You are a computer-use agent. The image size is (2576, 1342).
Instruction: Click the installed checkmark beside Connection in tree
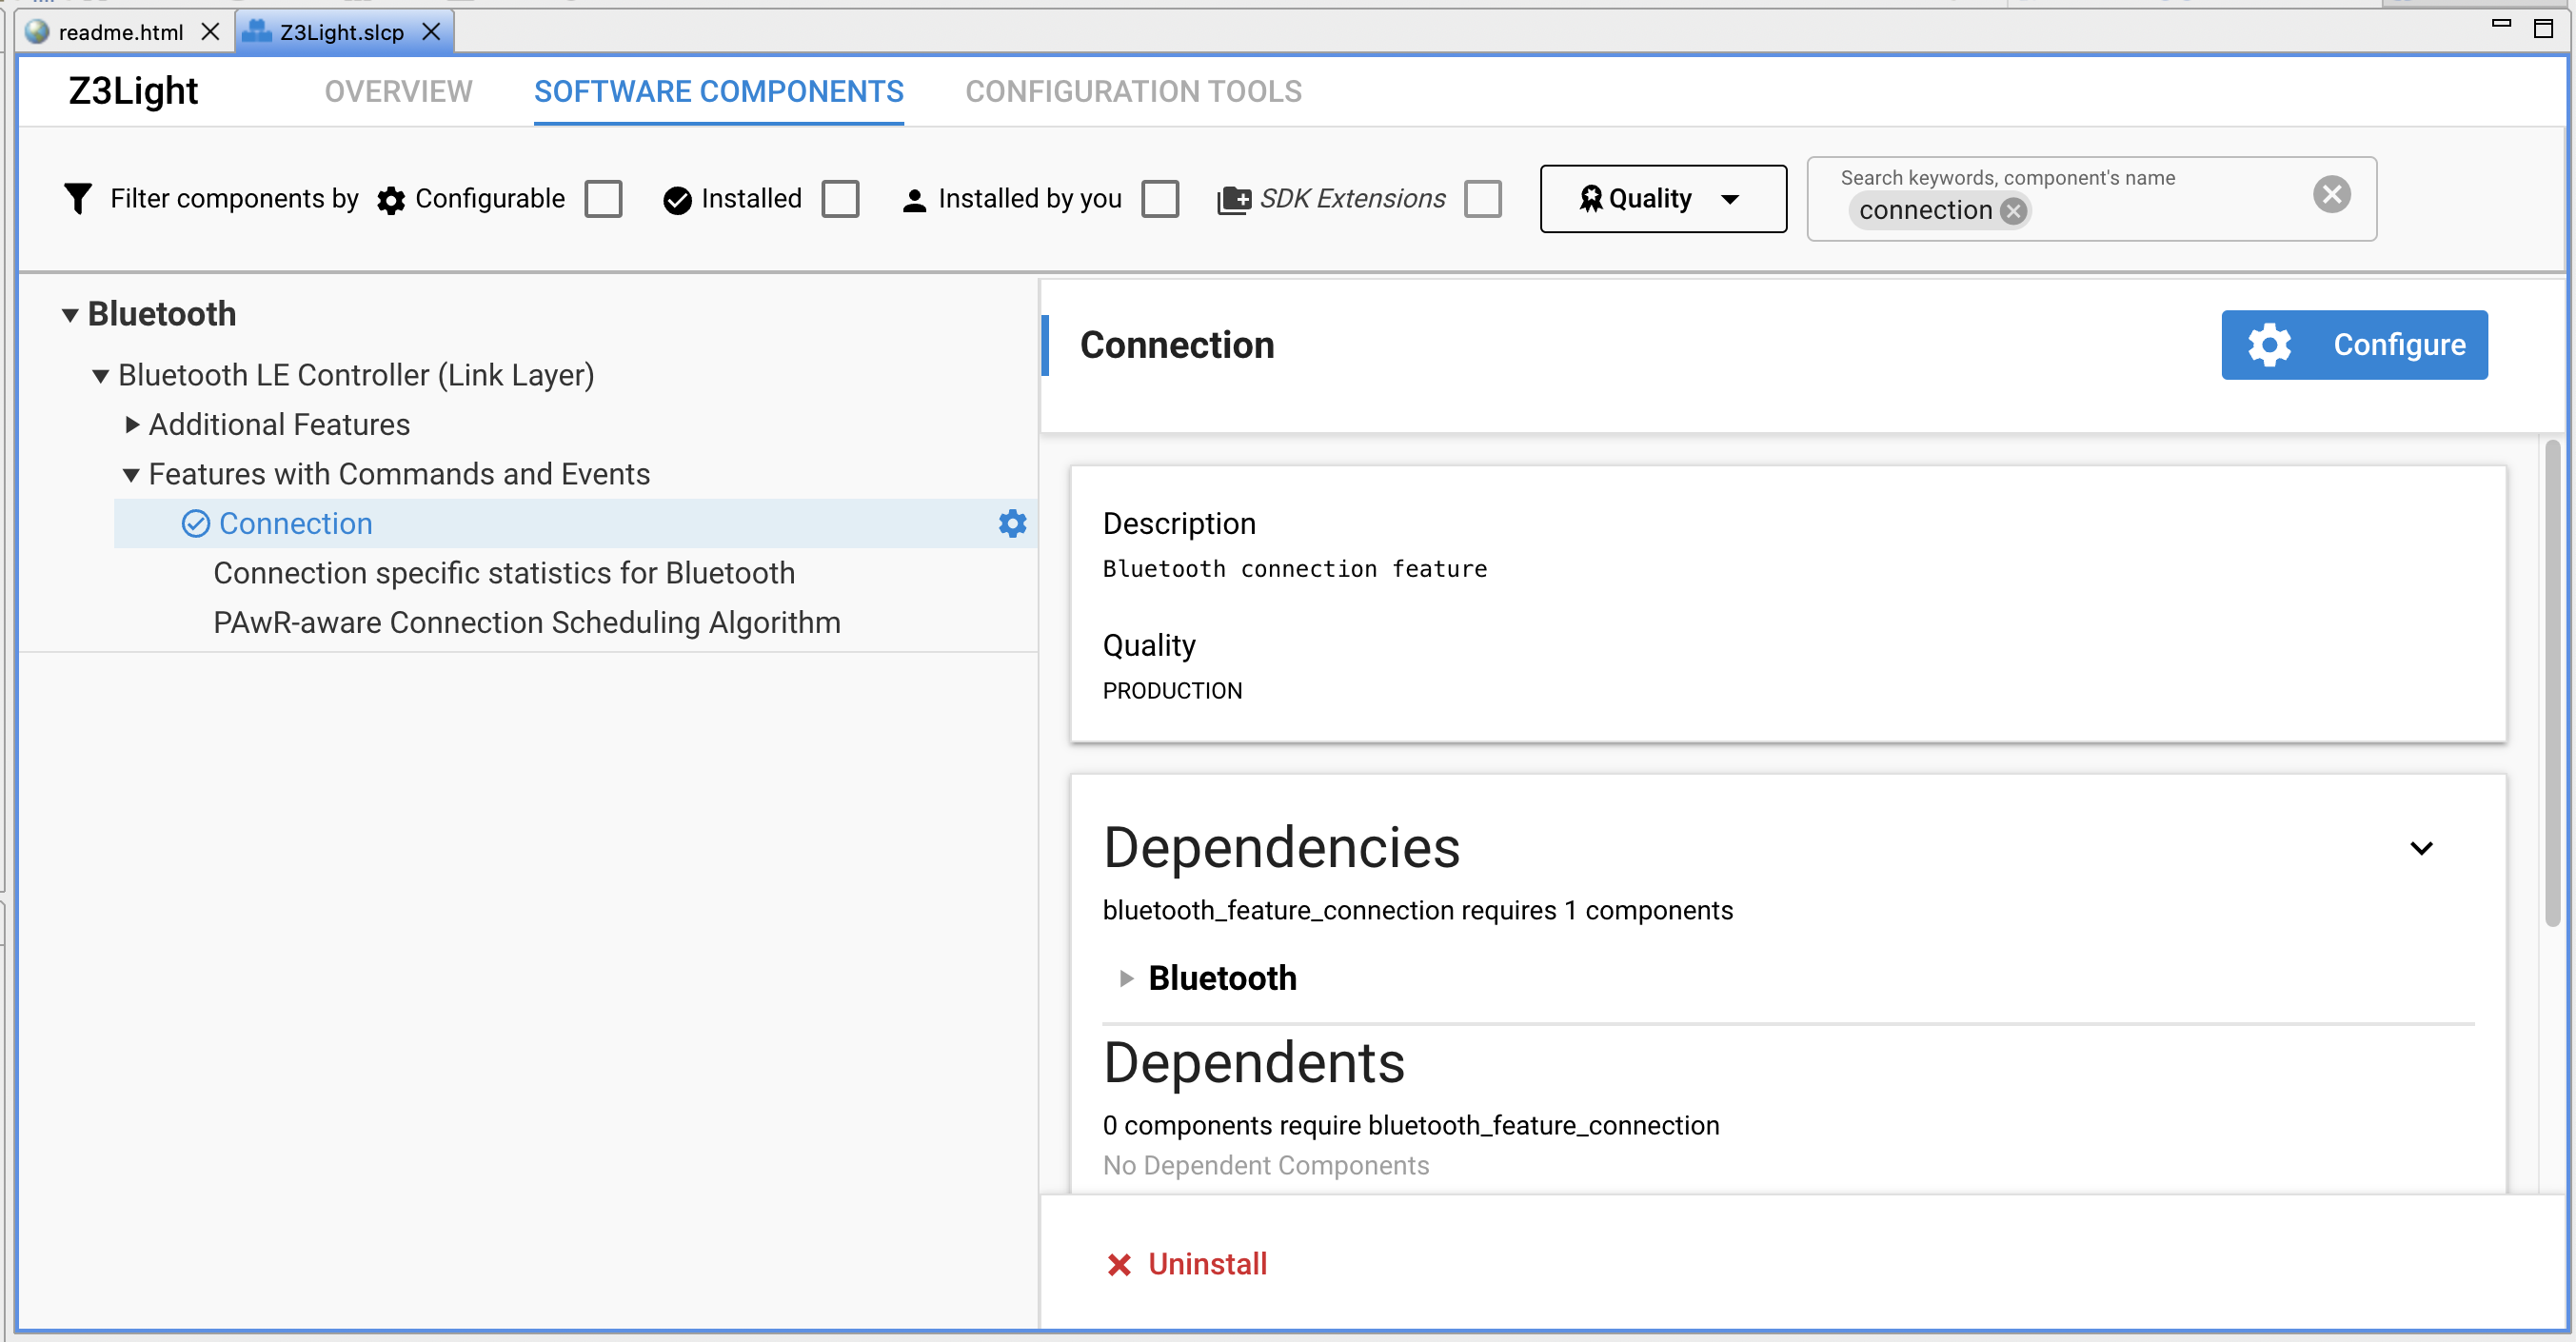(x=196, y=523)
